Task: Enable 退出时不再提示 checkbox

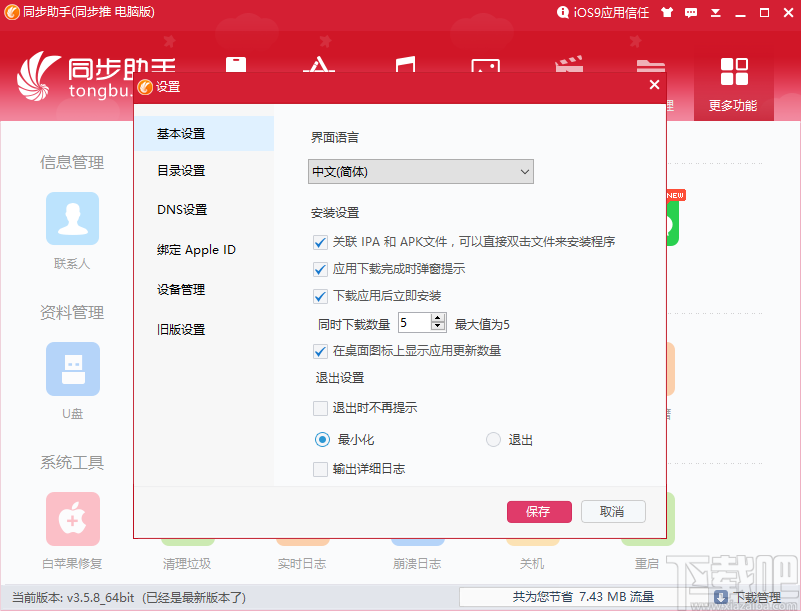Action: 320,408
